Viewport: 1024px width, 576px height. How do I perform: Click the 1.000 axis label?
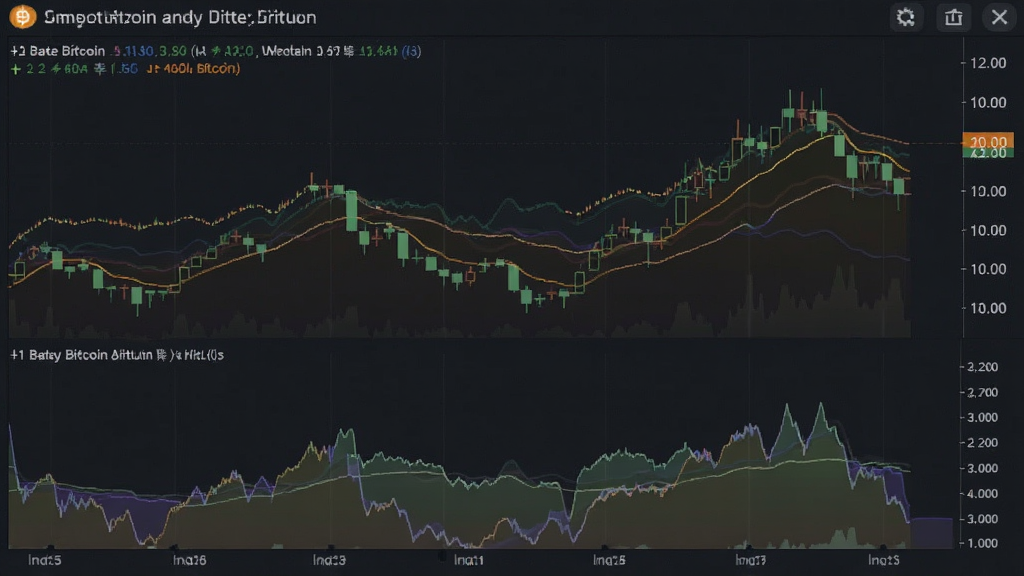point(982,543)
